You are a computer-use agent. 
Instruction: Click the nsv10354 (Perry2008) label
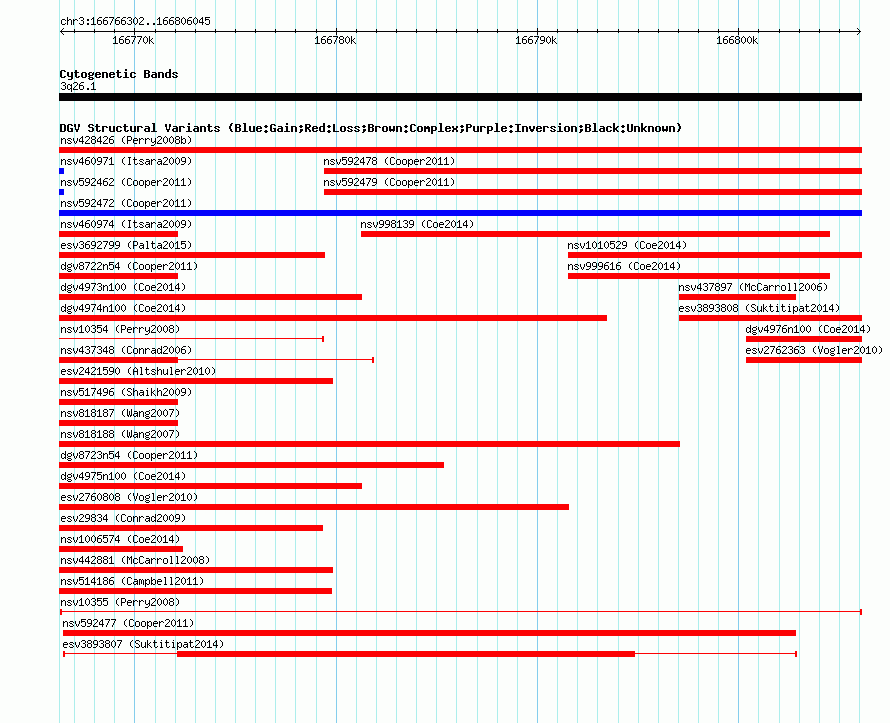tap(120, 329)
